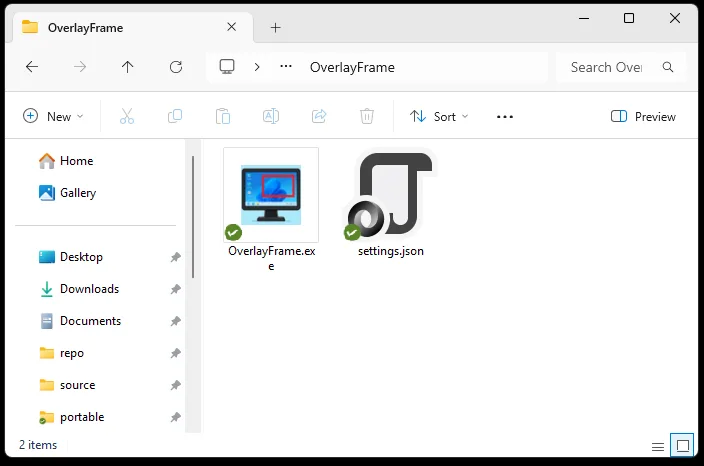Open Downloads in the sidebar
The height and width of the screenshot is (466, 704).
tap(79, 289)
